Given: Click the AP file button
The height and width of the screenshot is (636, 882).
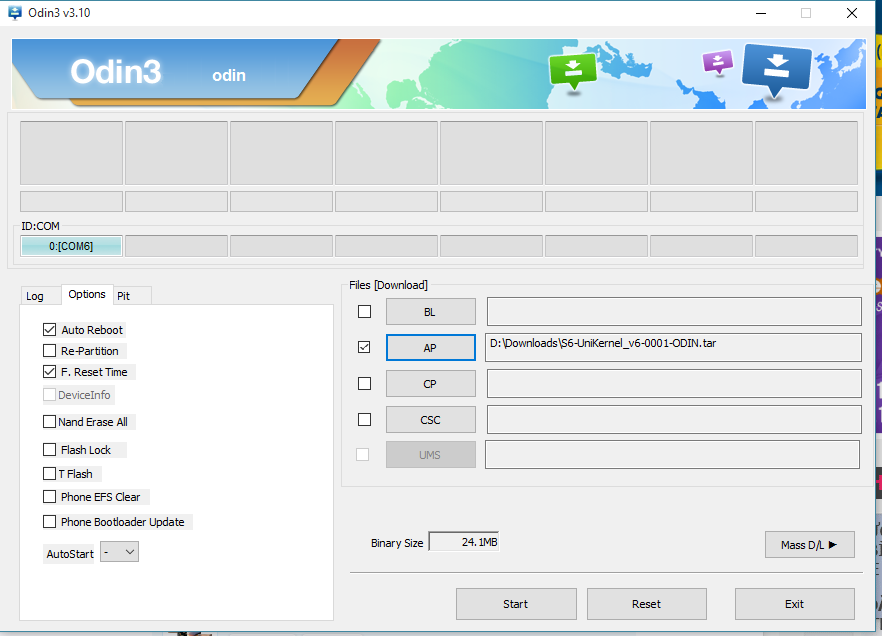Looking at the screenshot, I should click(430, 348).
